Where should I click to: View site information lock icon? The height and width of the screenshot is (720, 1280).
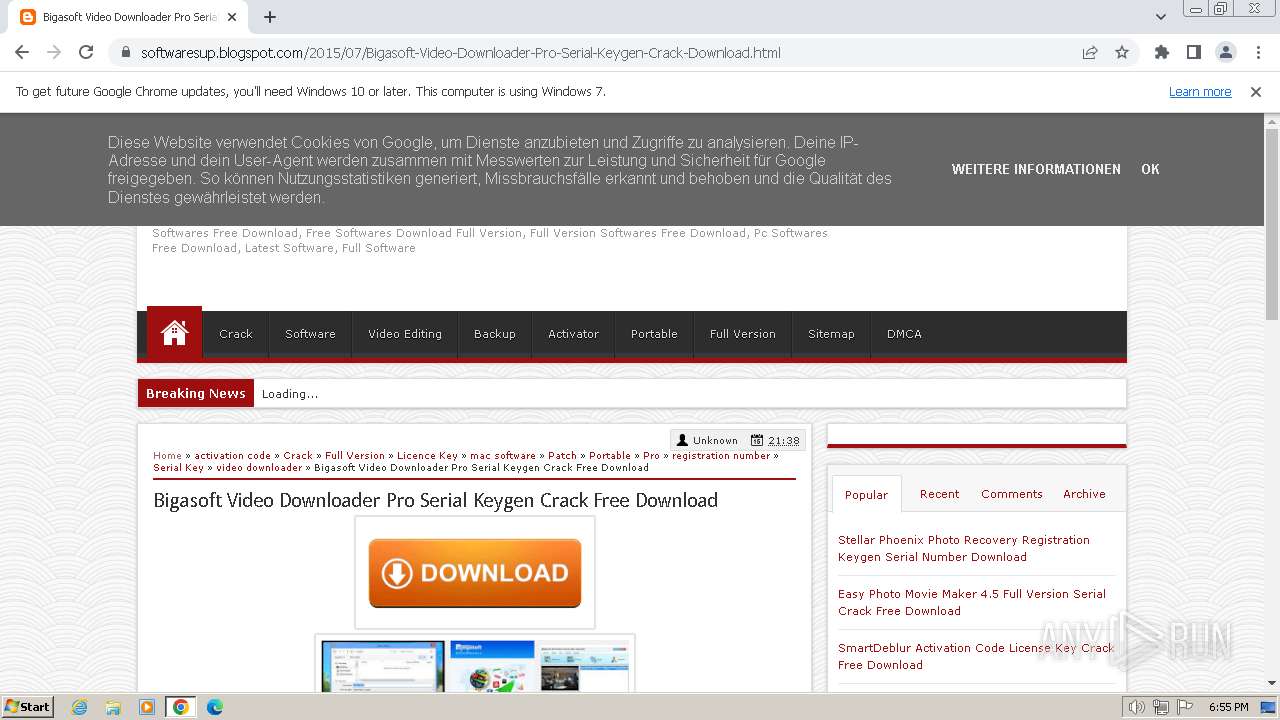coord(126,53)
